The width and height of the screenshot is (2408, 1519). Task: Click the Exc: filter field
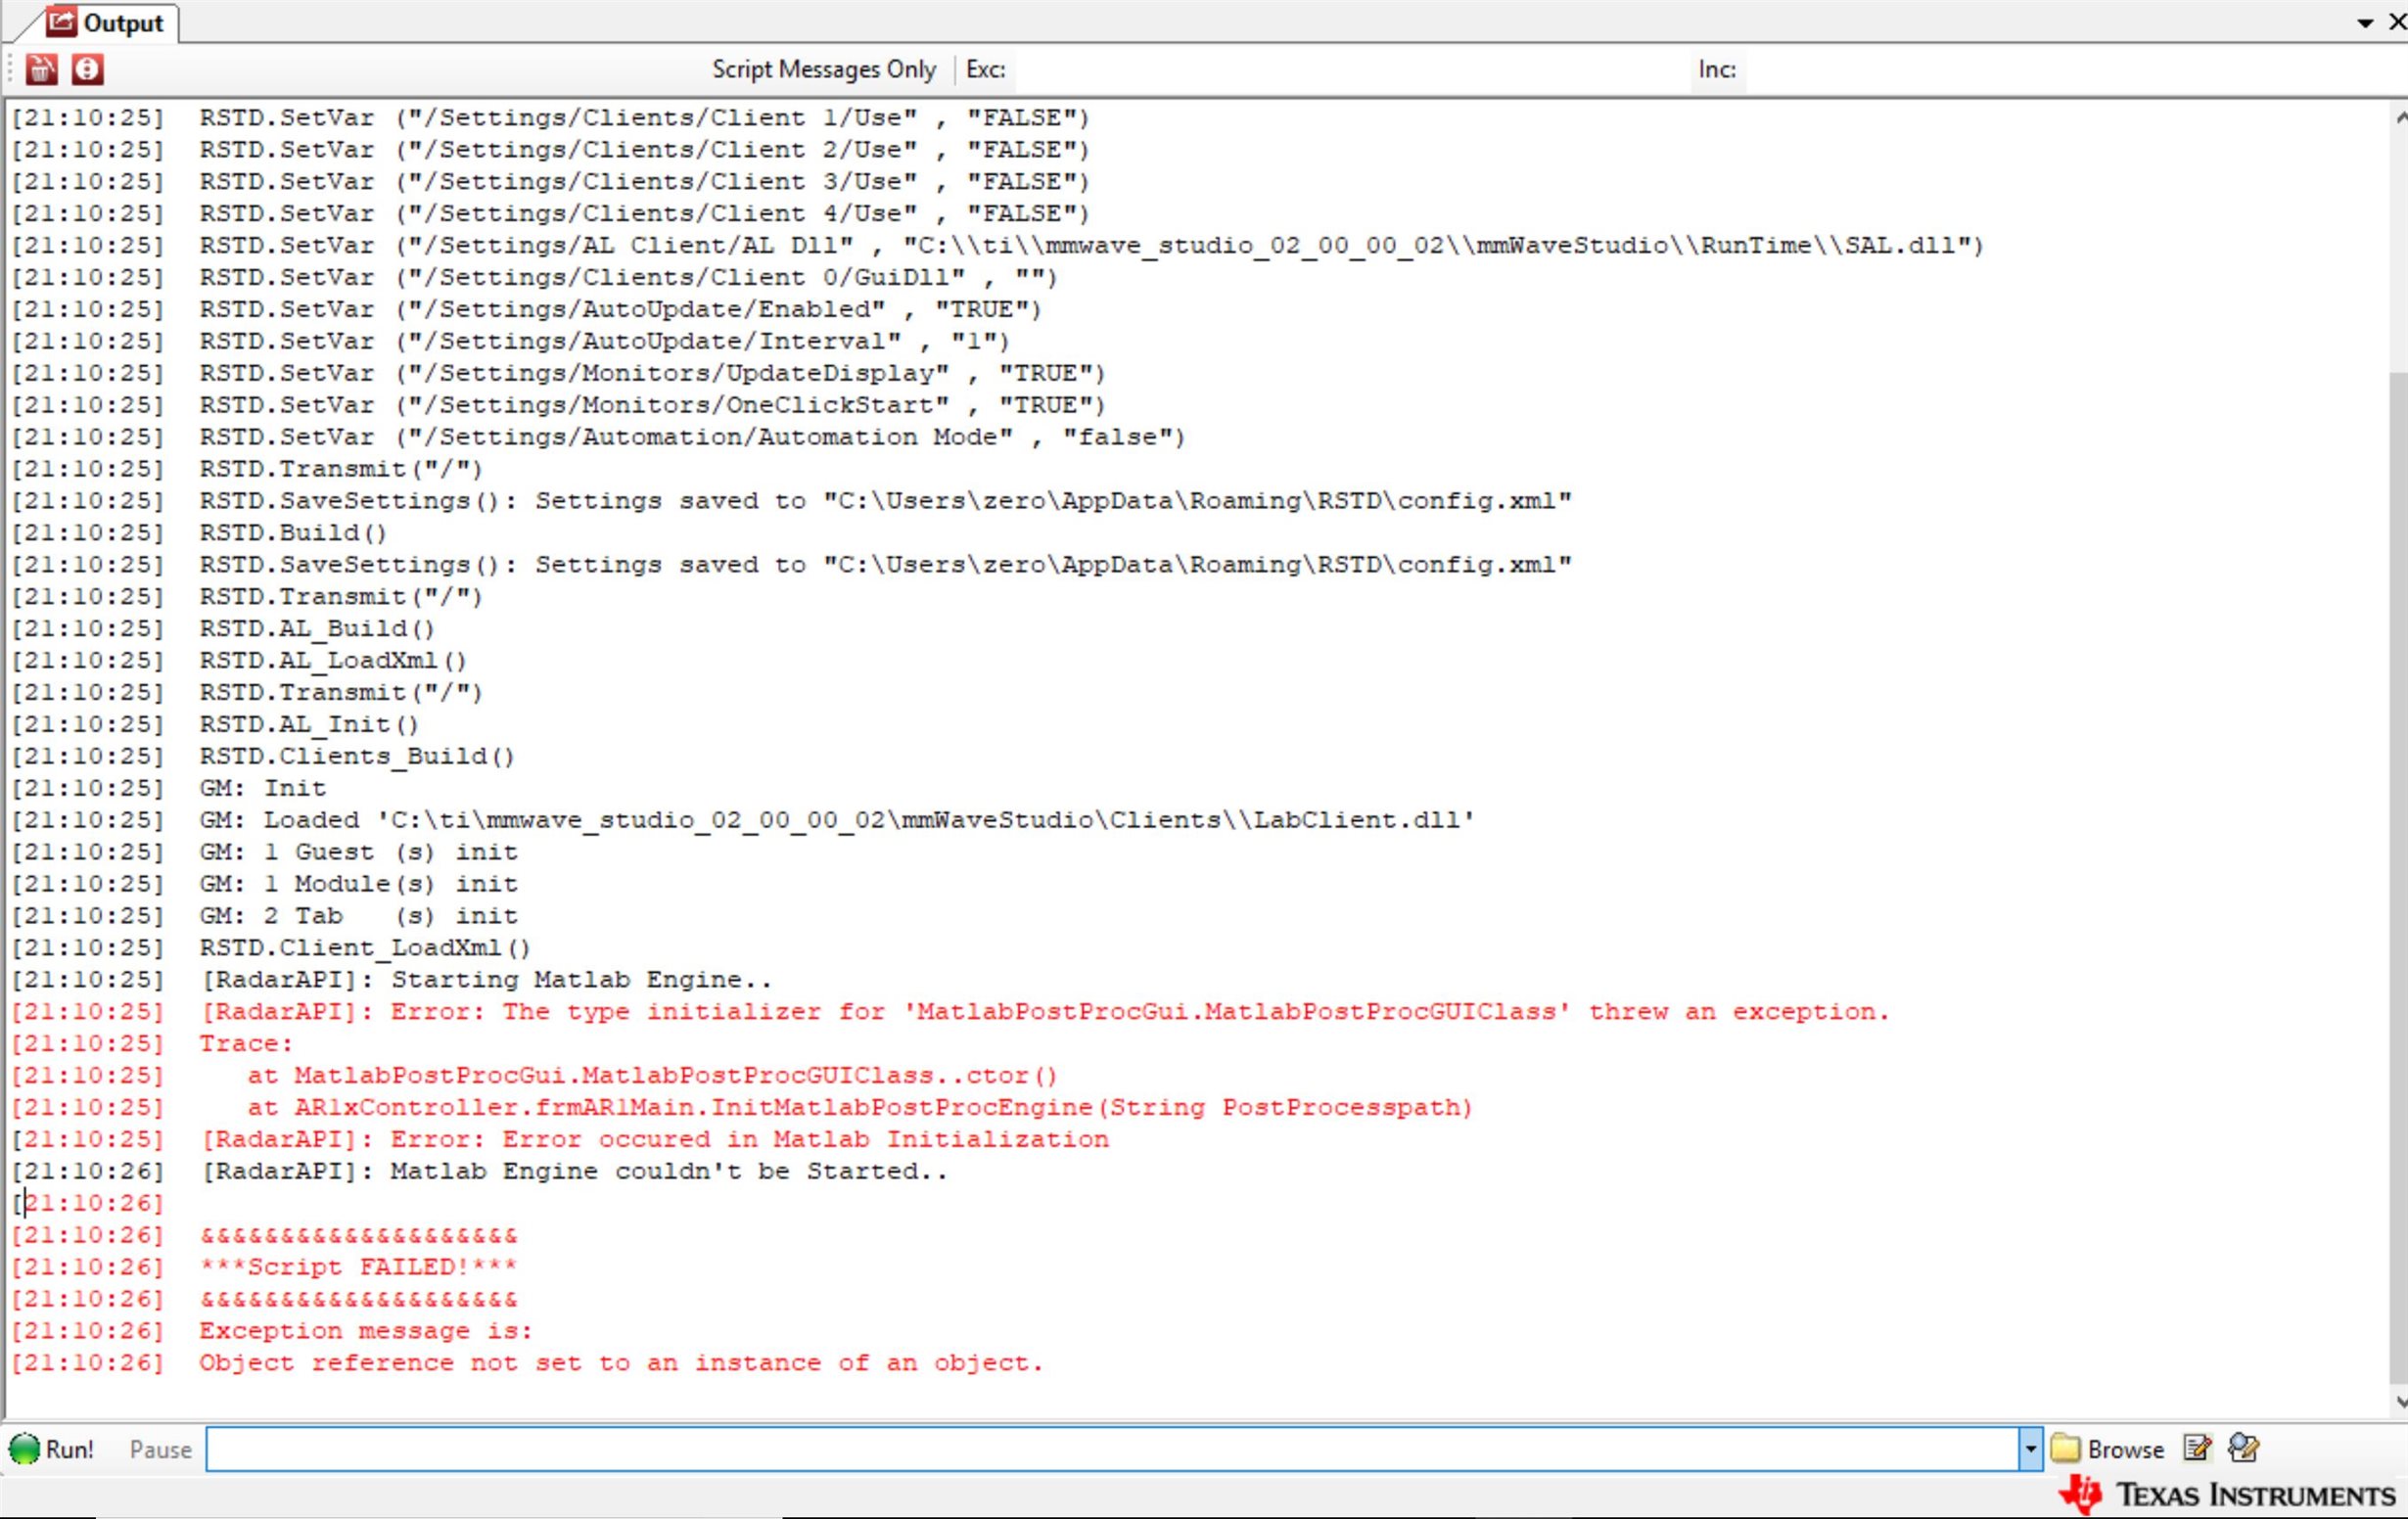pos(1350,69)
